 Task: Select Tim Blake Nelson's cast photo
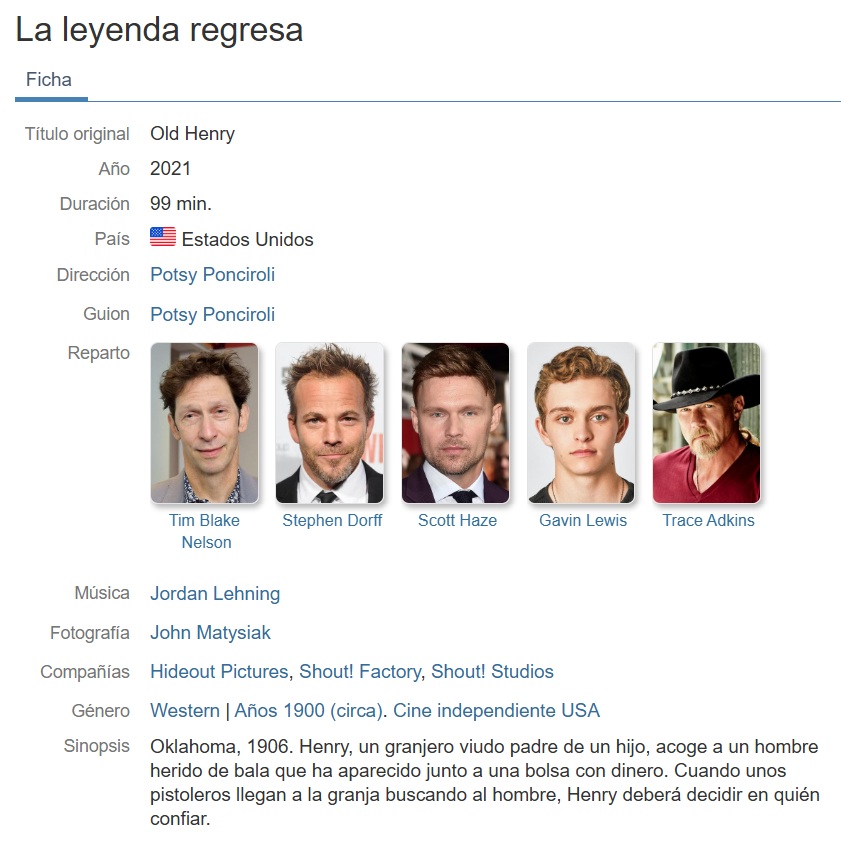[204, 423]
